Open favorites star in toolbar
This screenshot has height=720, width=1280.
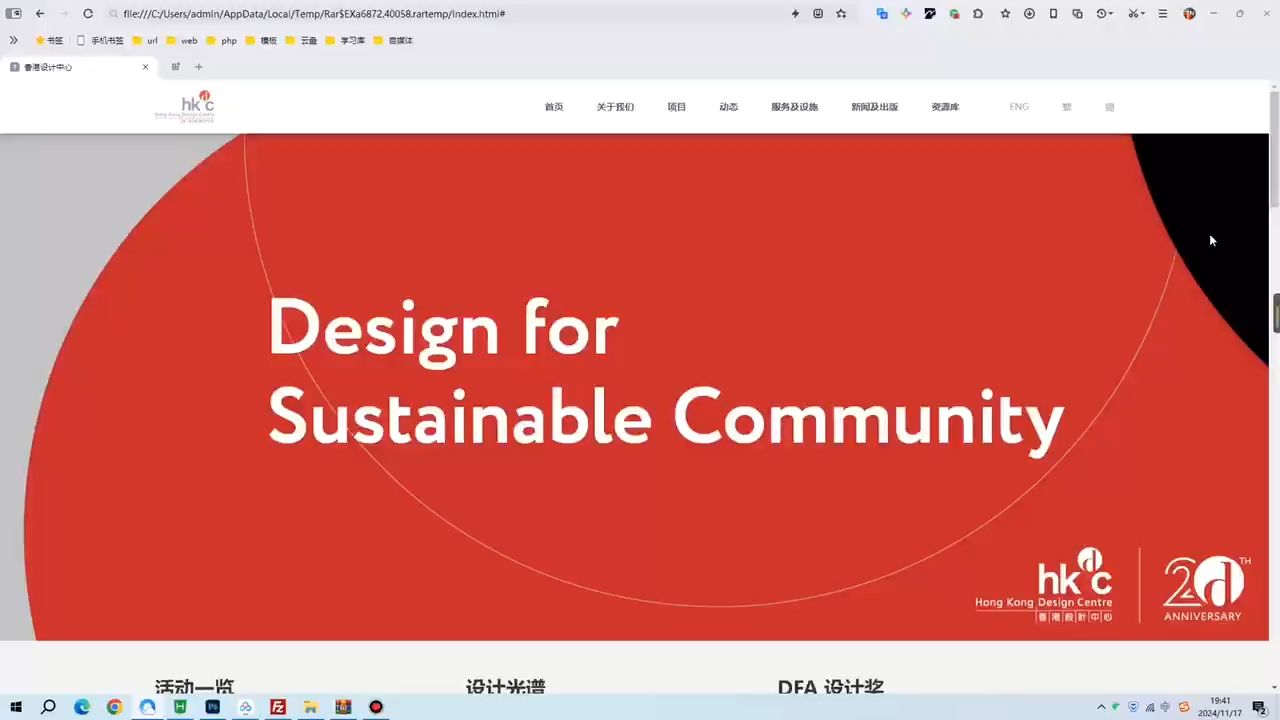1005,14
